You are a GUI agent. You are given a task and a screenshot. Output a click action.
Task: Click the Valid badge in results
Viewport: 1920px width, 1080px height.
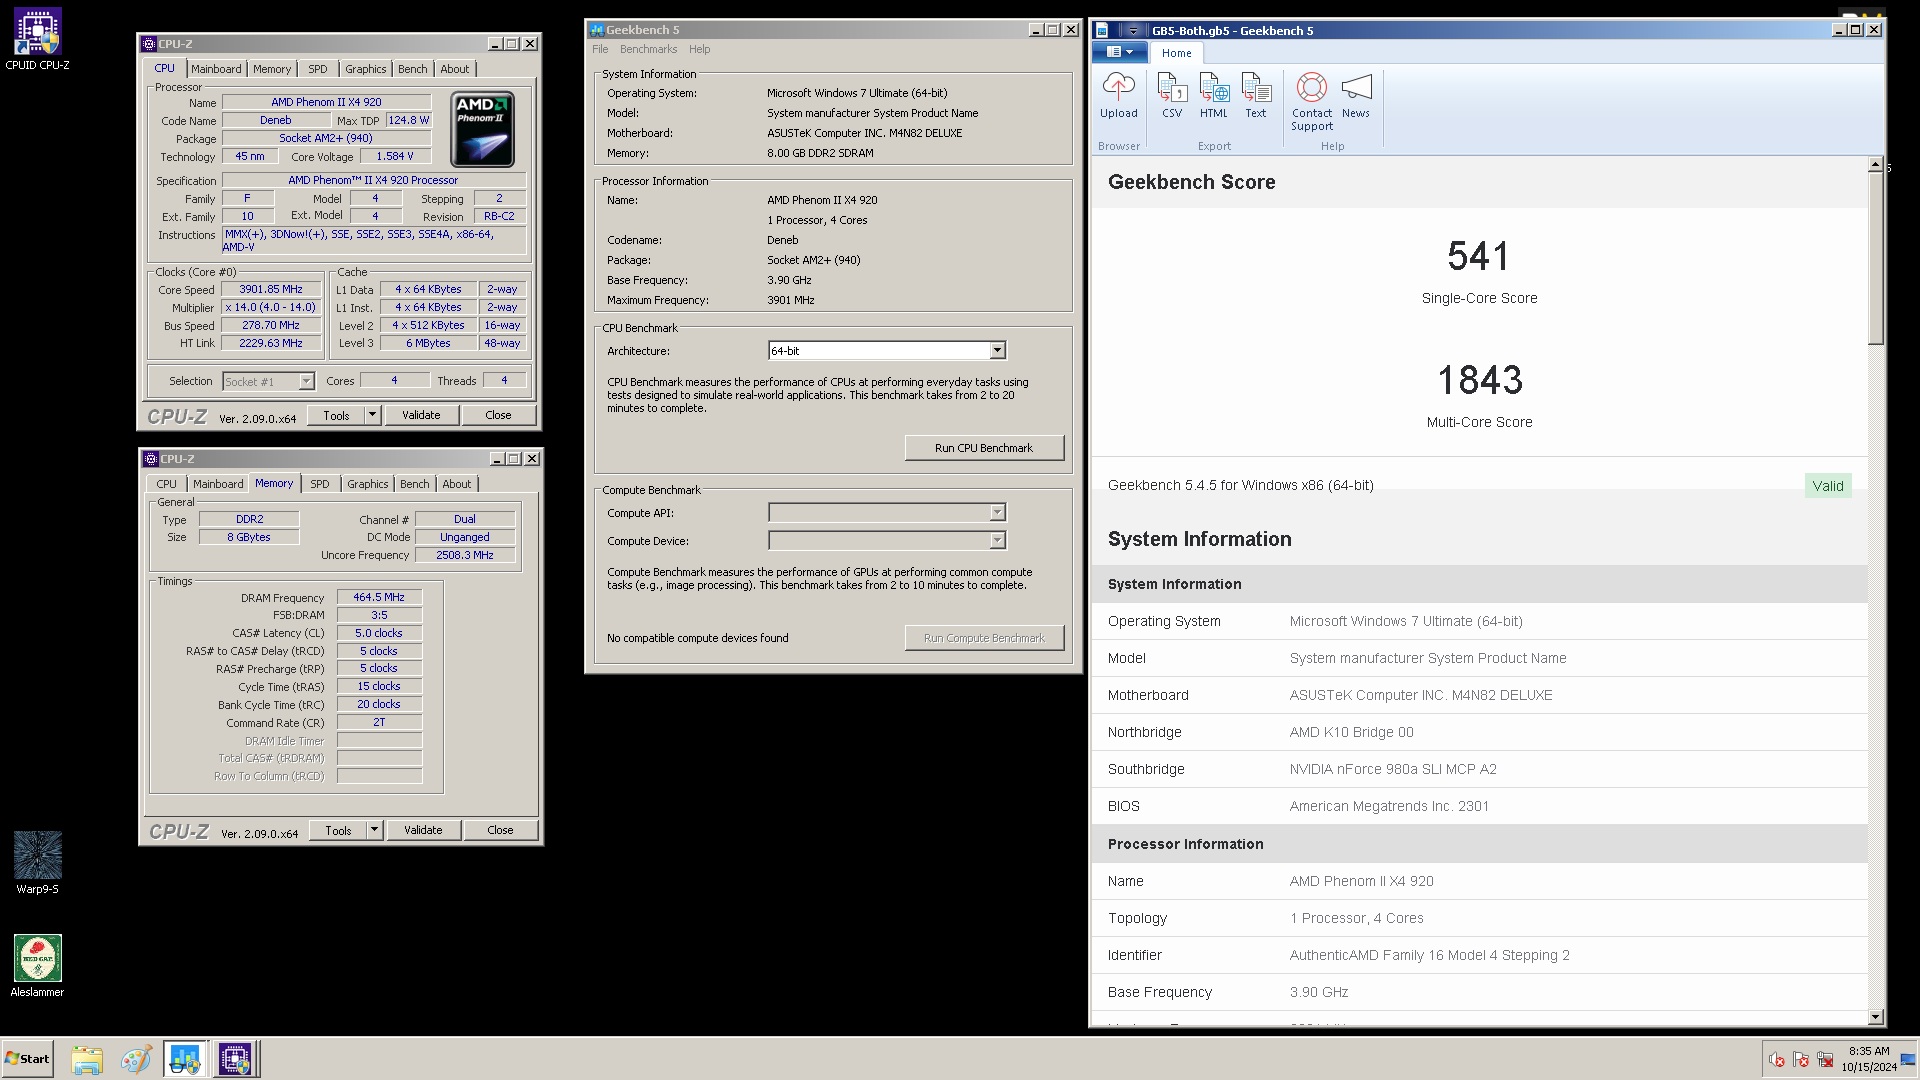[1828, 486]
